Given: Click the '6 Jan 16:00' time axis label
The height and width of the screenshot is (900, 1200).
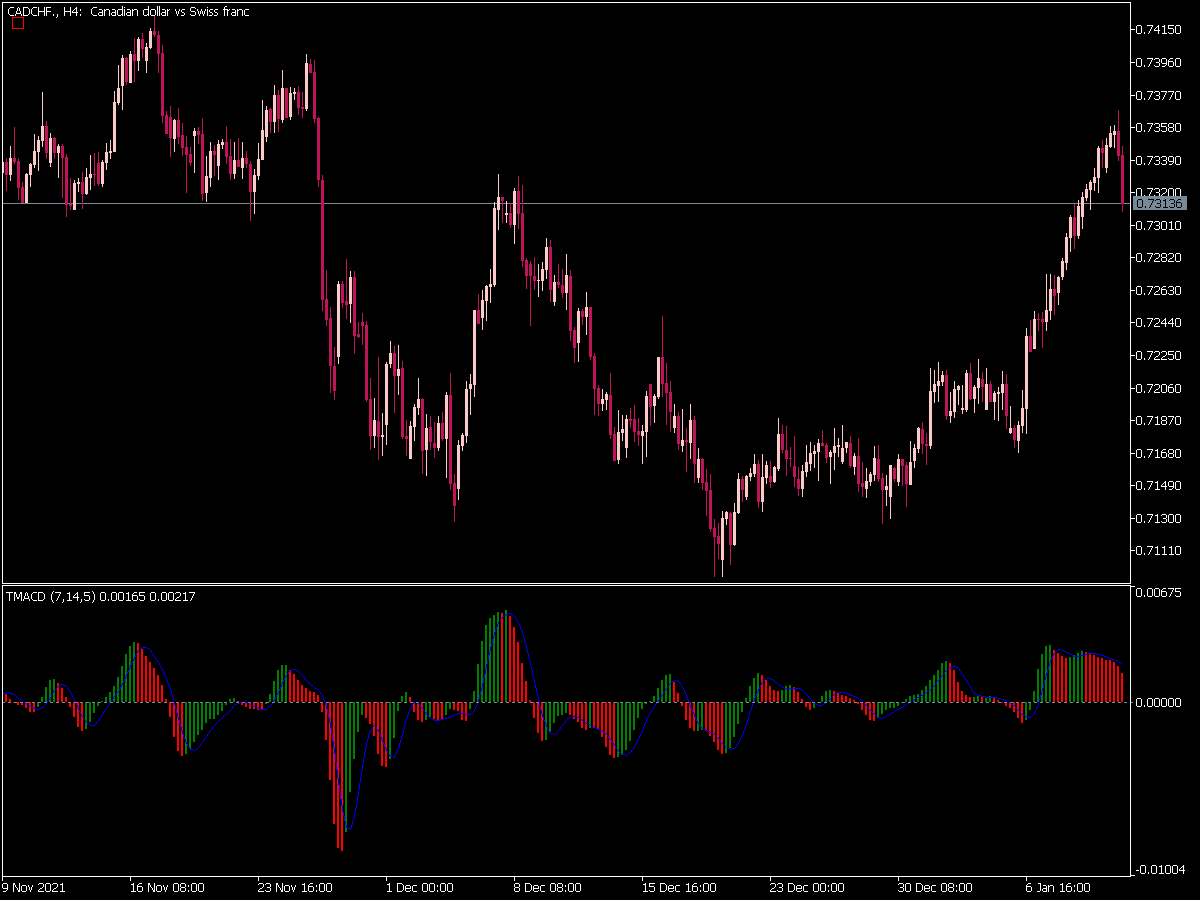Looking at the screenshot, I should pyautogui.click(x=1059, y=887).
